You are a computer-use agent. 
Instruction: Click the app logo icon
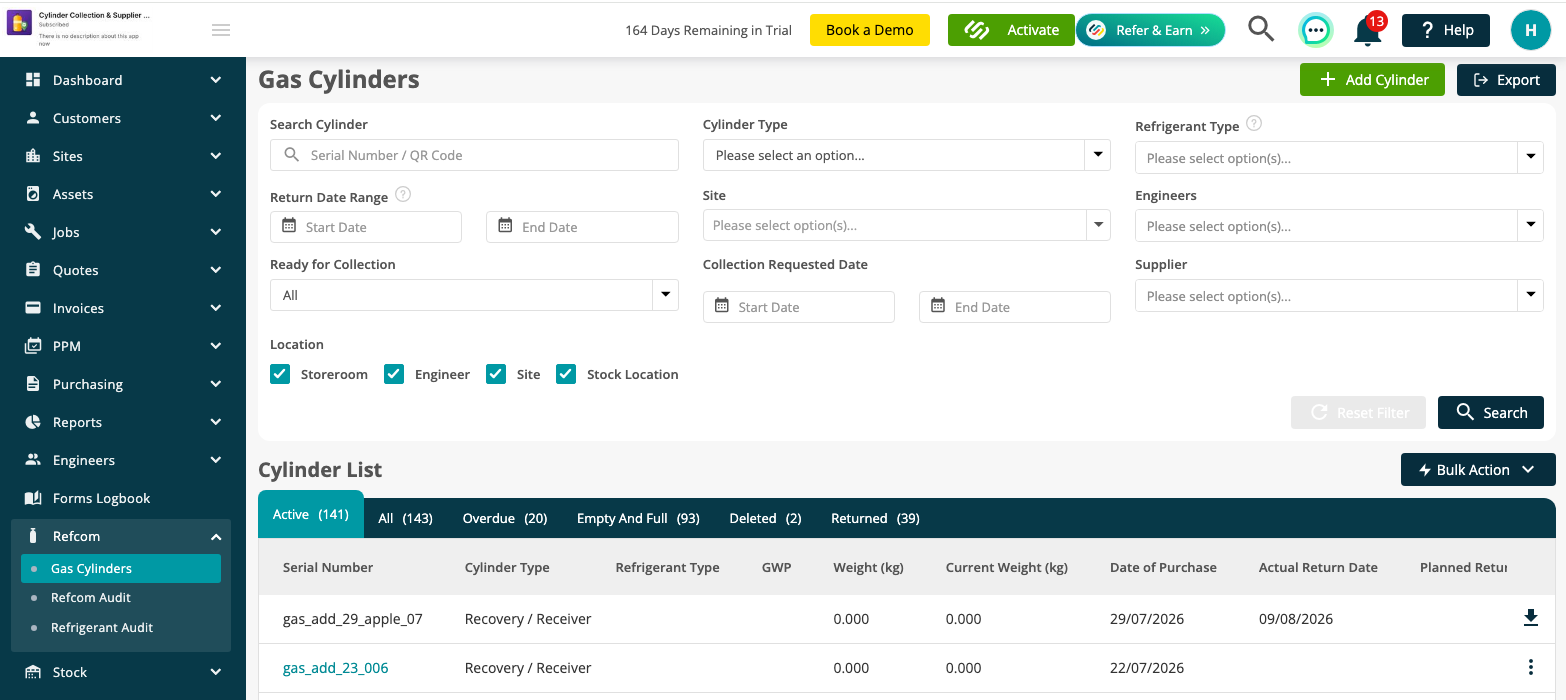point(19,23)
